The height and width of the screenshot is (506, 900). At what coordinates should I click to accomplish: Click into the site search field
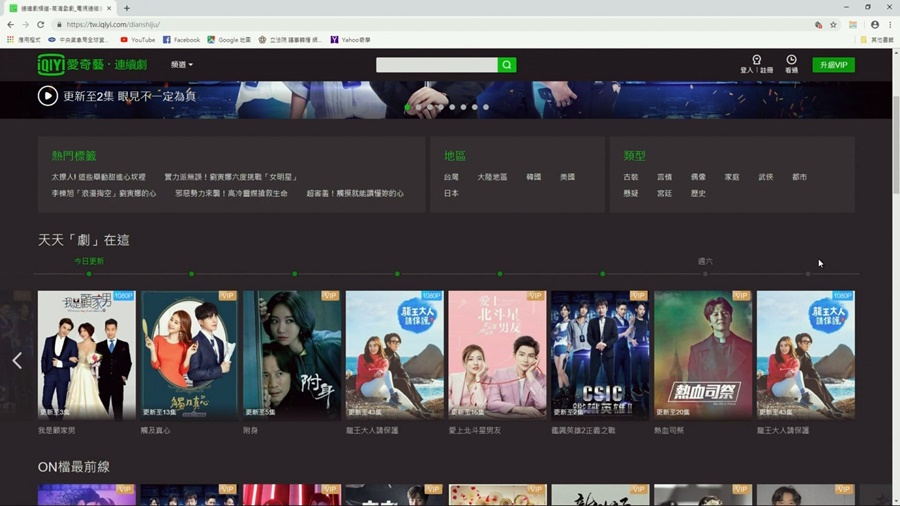(x=436, y=65)
